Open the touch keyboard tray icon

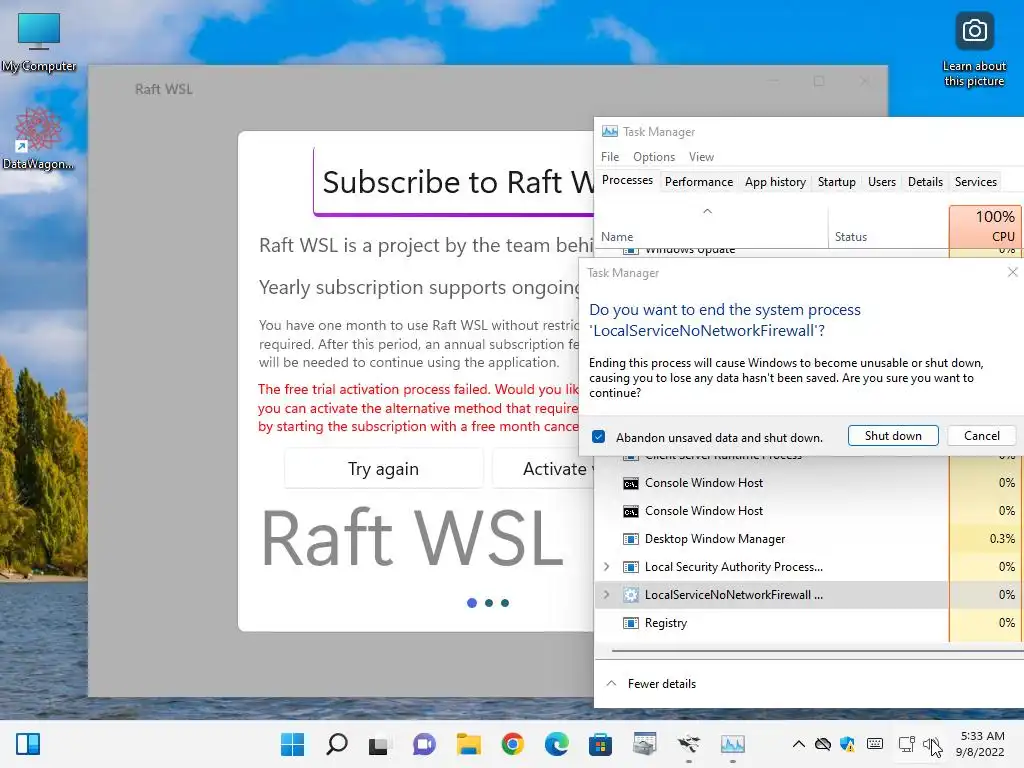tap(875, 744)
